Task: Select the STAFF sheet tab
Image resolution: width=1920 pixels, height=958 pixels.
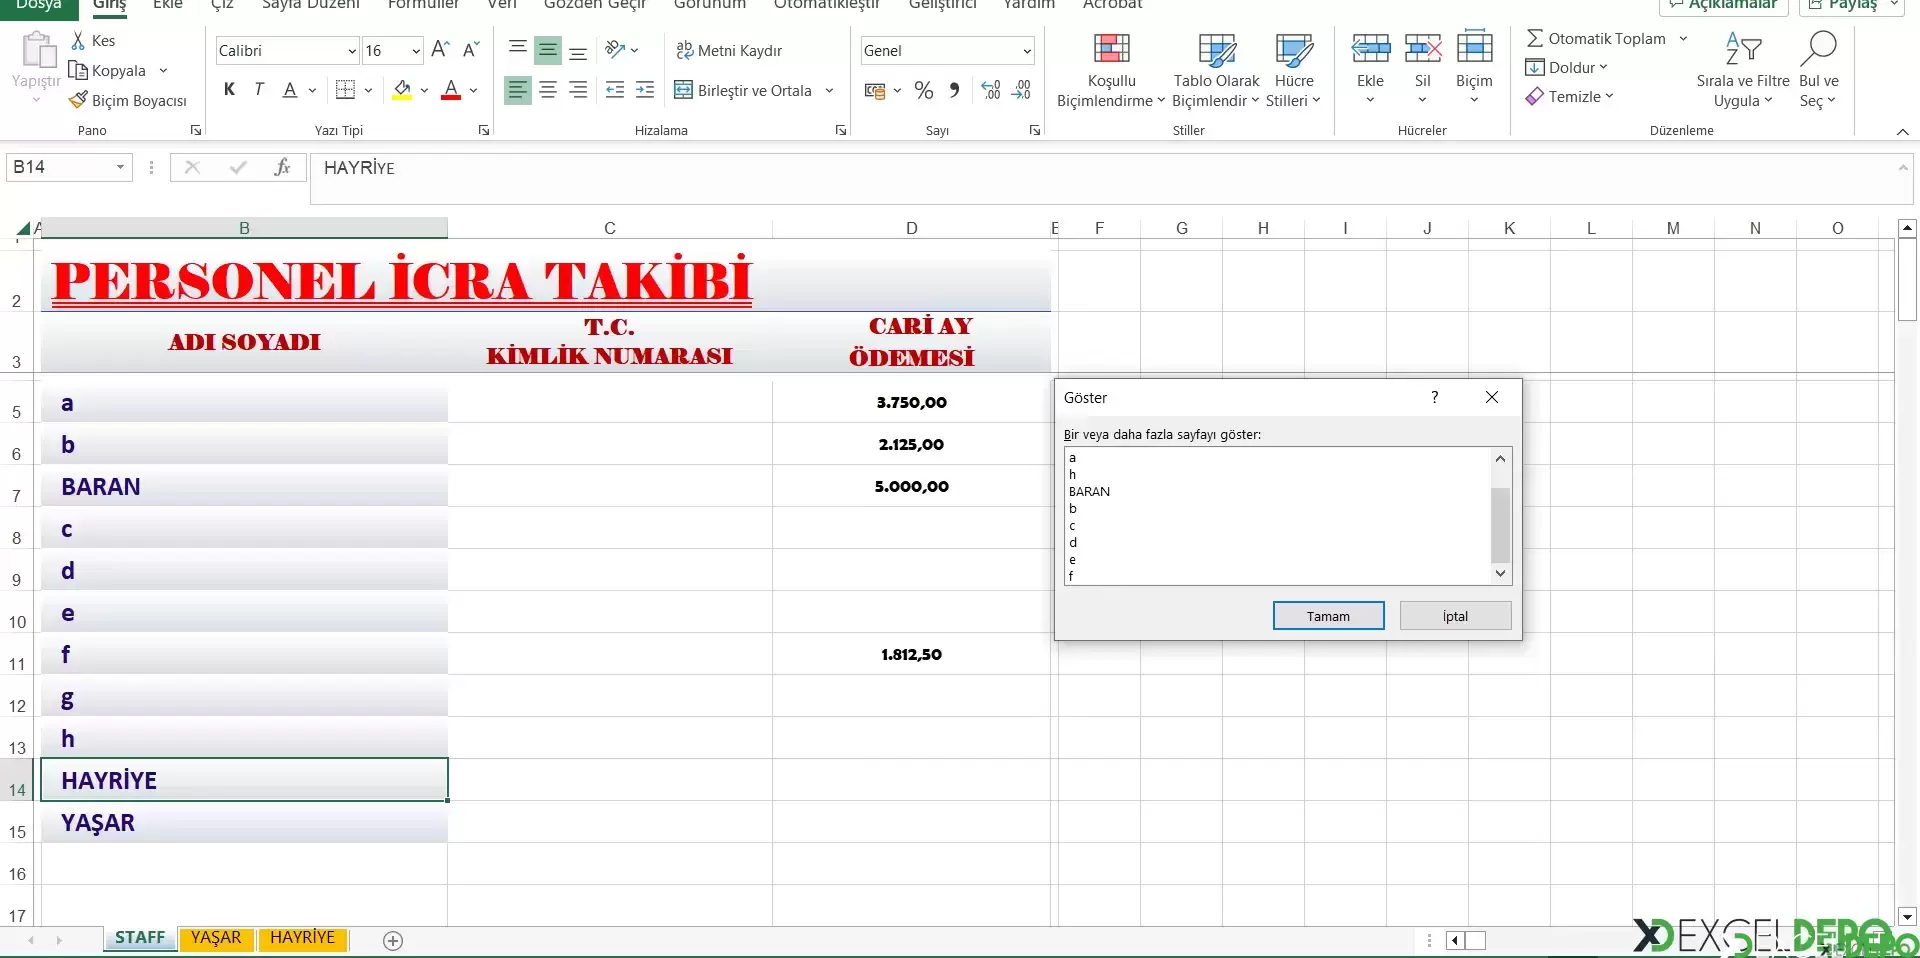Action: (x=140, y=938)
